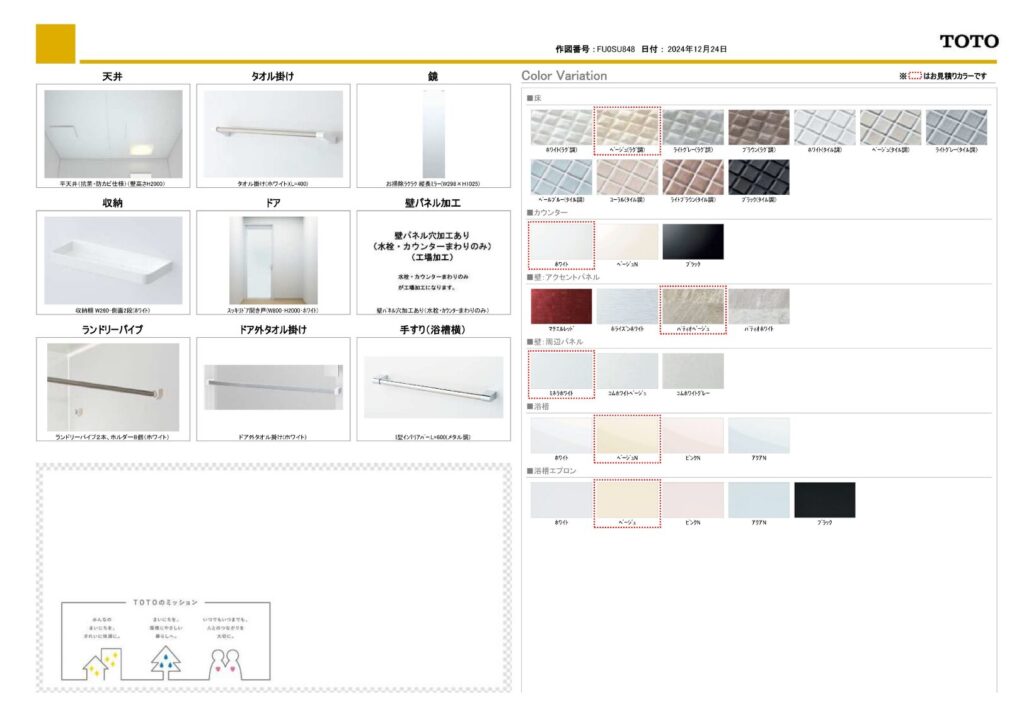
Task: Click the ドア外タオル掛け image
Action: (273, 387)
